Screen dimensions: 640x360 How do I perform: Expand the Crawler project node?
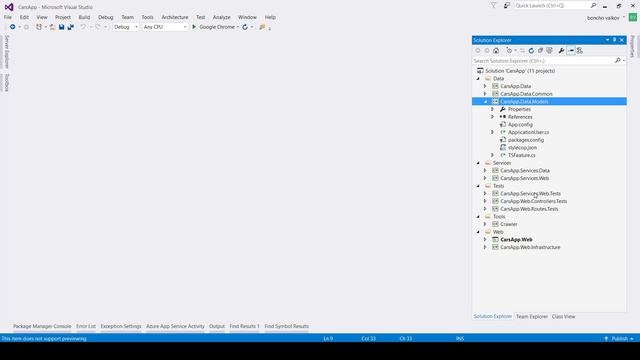485,224
